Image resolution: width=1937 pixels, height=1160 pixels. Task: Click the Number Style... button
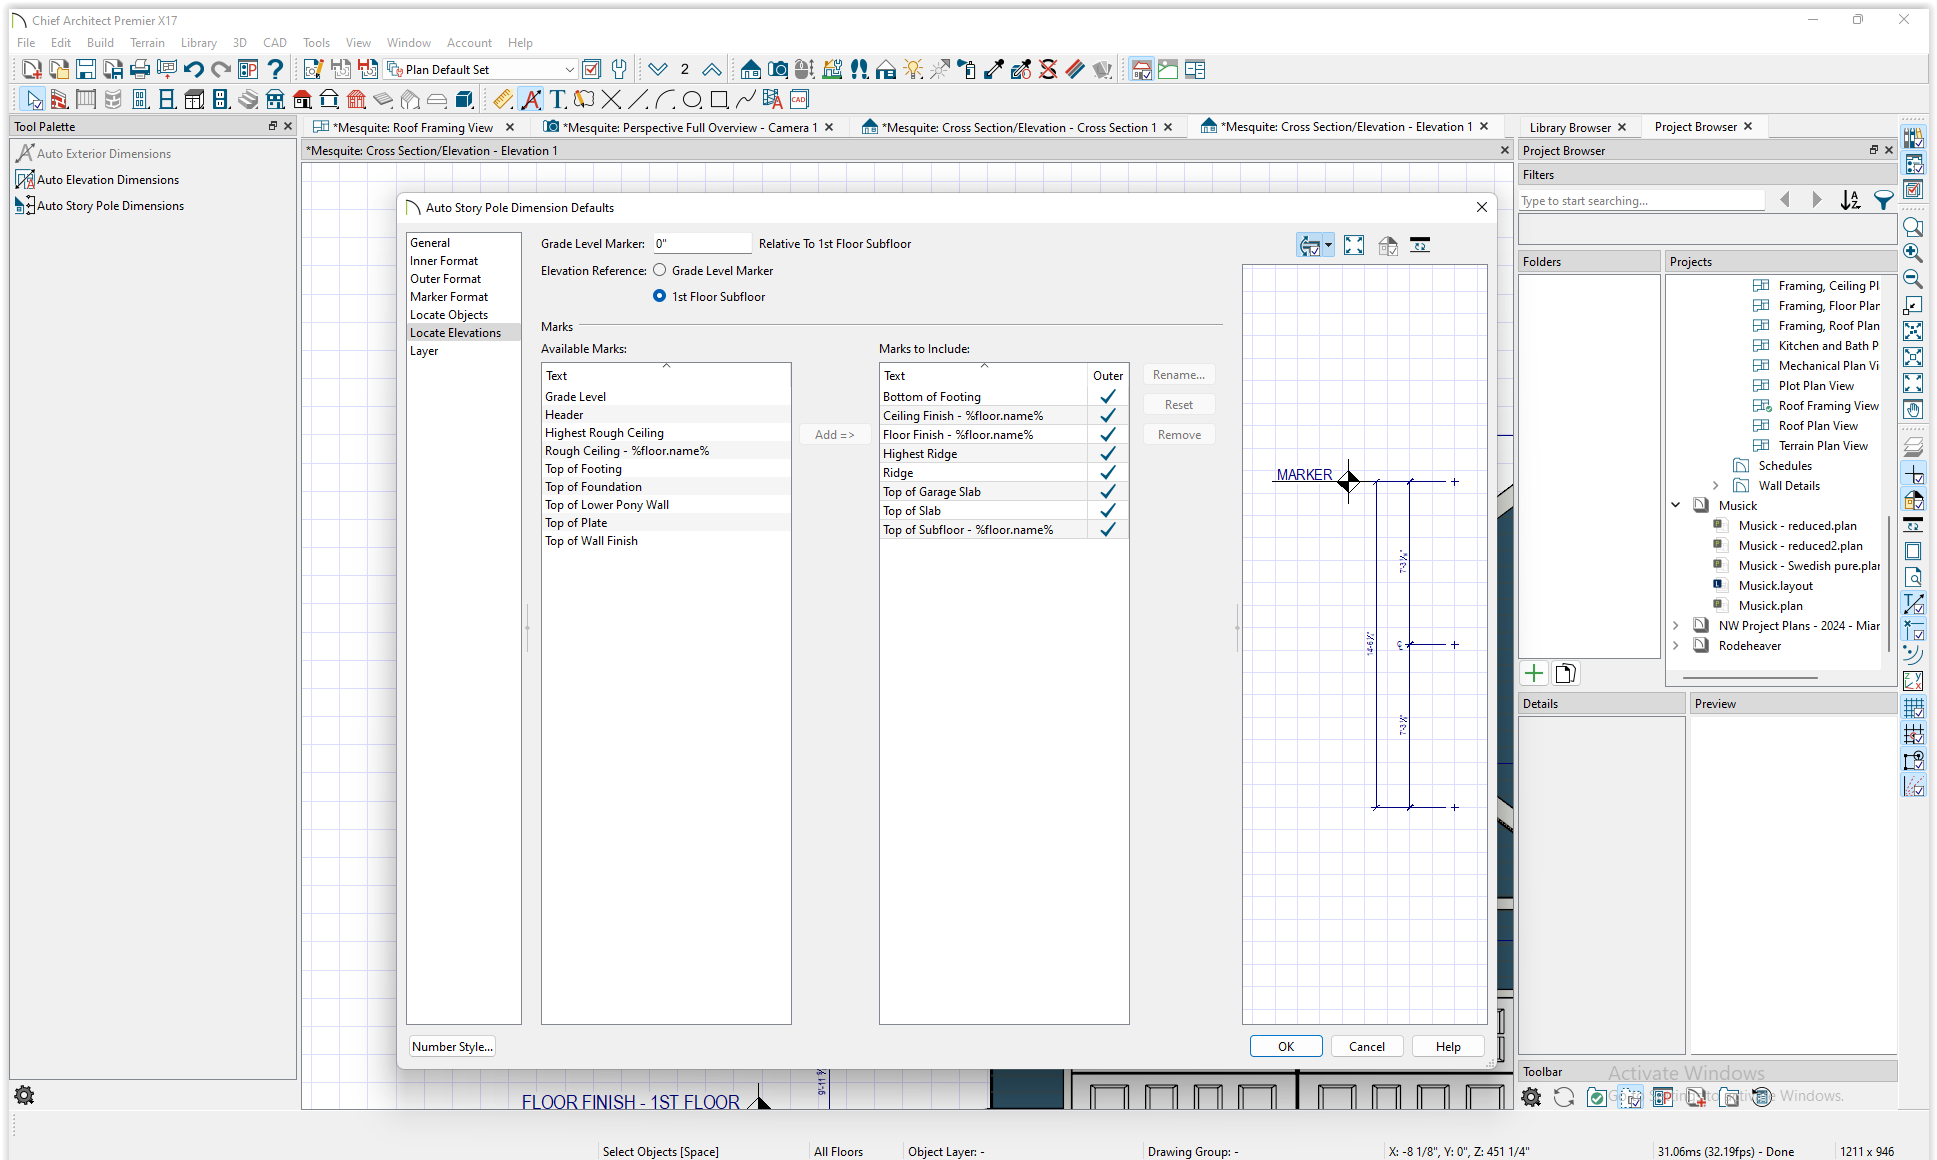452,1047
